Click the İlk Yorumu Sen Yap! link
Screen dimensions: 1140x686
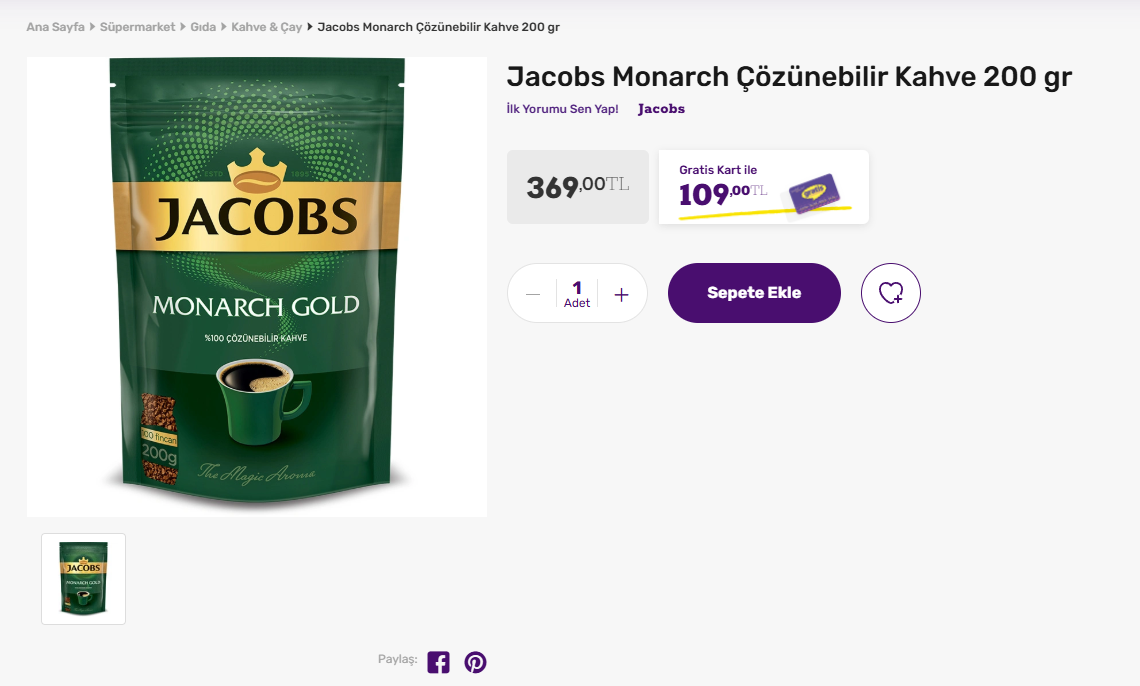(562, 109)
